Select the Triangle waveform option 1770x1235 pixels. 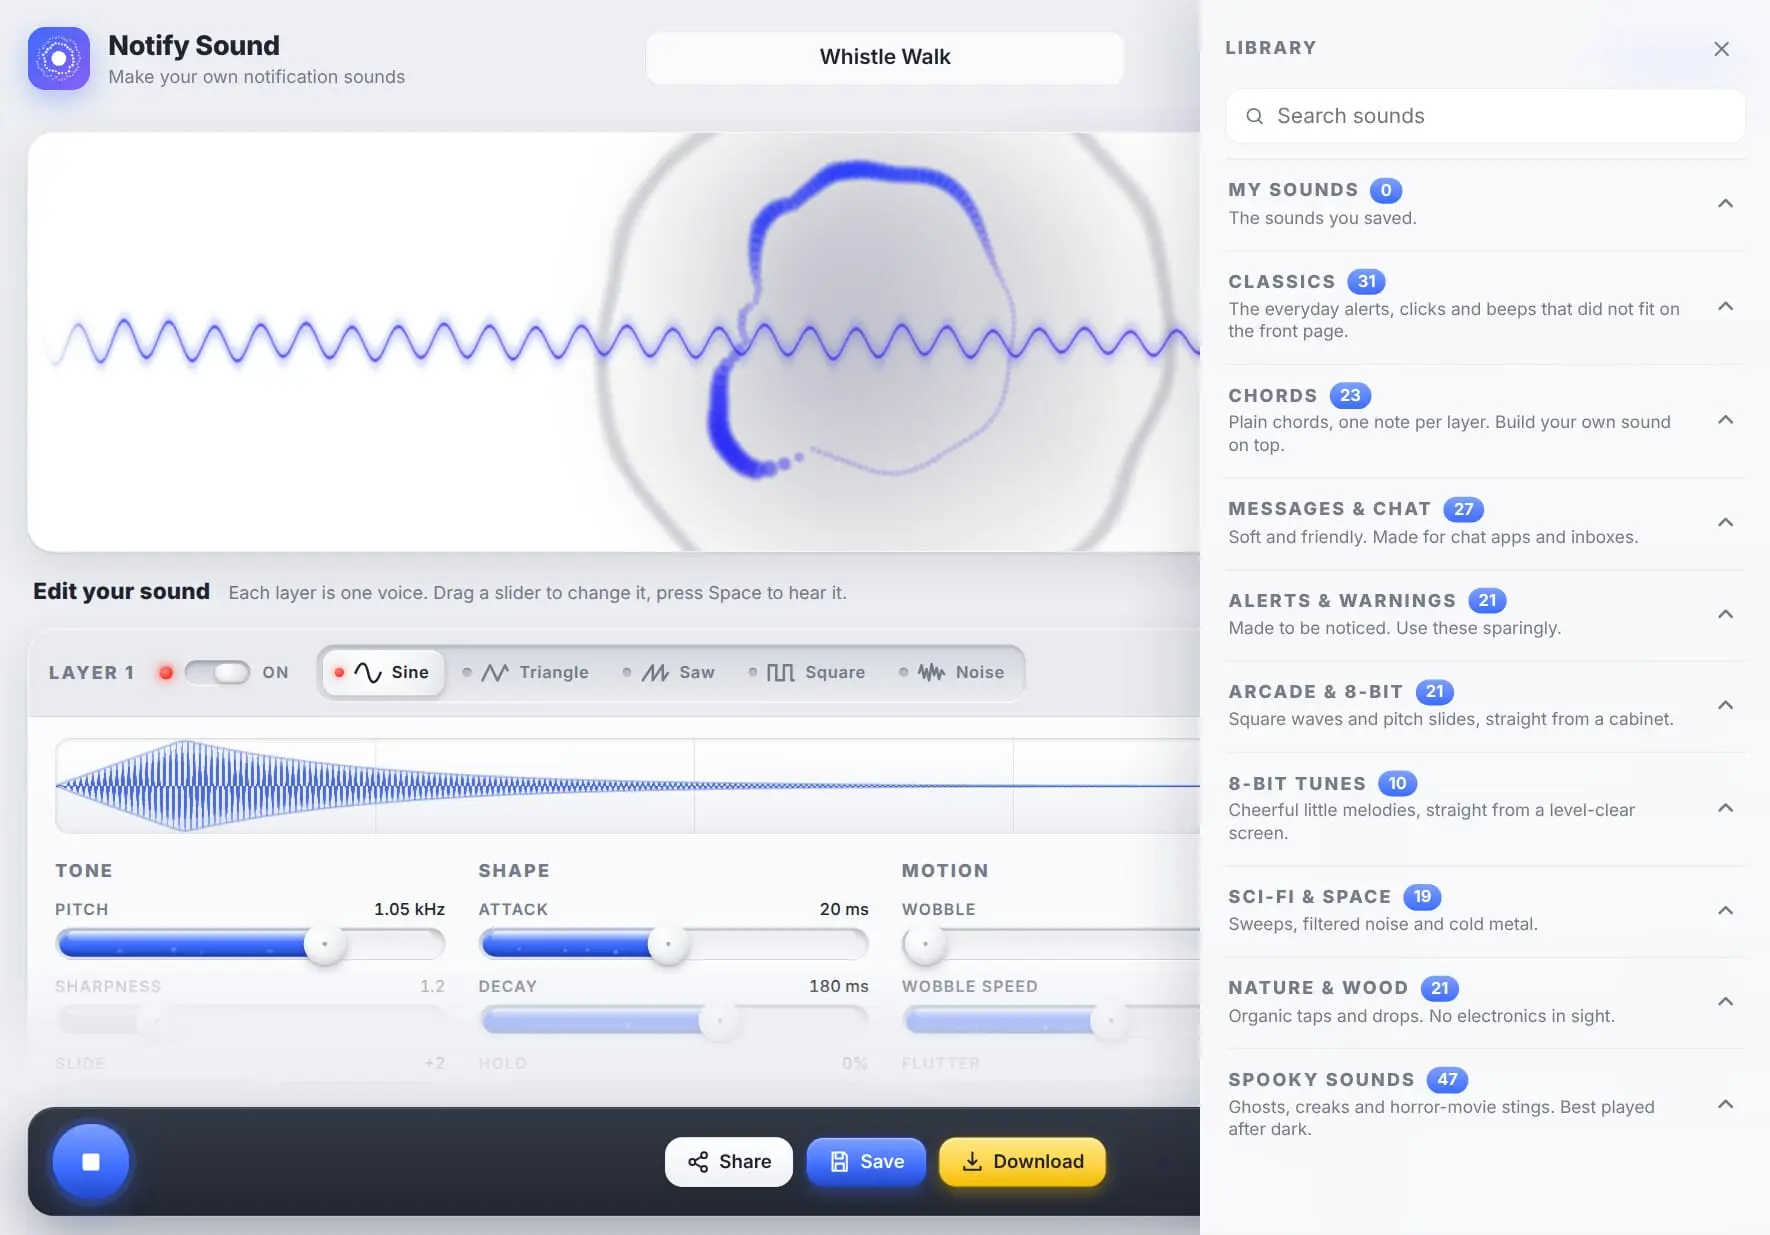click(526, 673)
